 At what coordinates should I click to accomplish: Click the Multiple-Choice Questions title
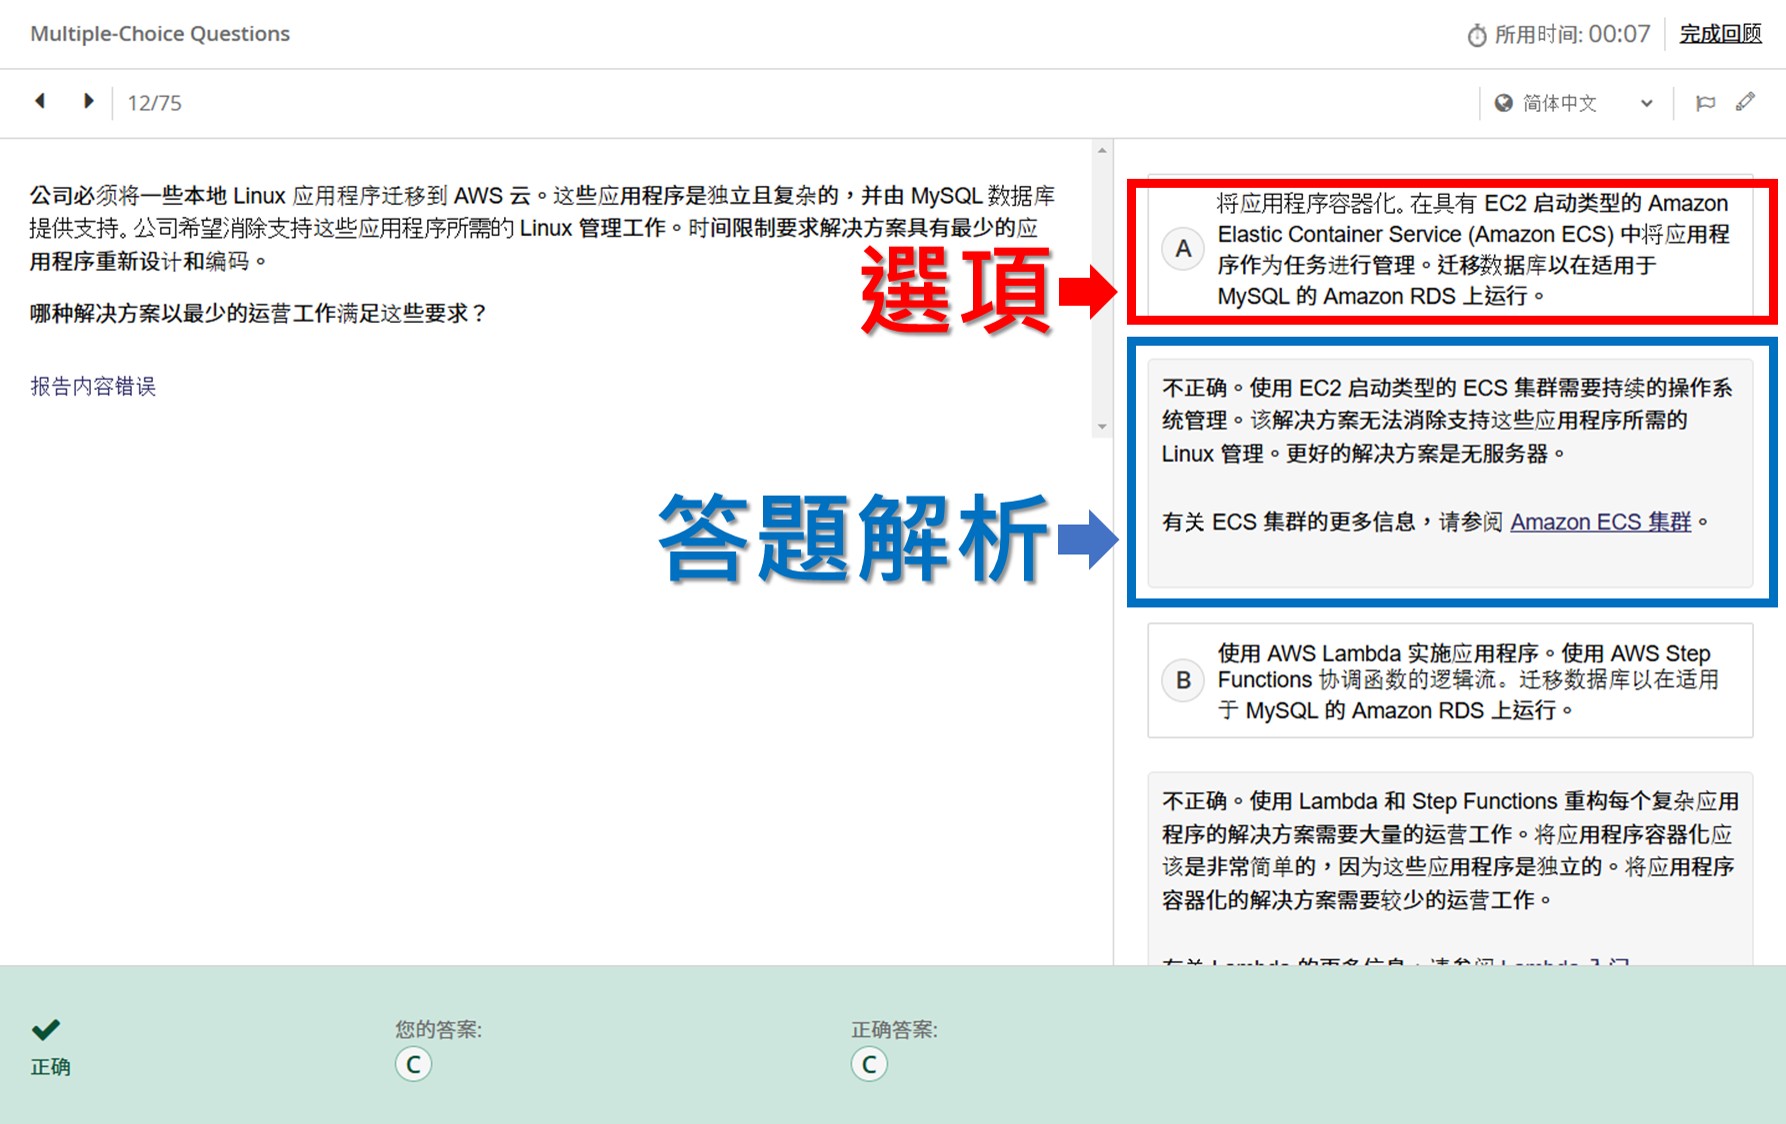point(160,34)
